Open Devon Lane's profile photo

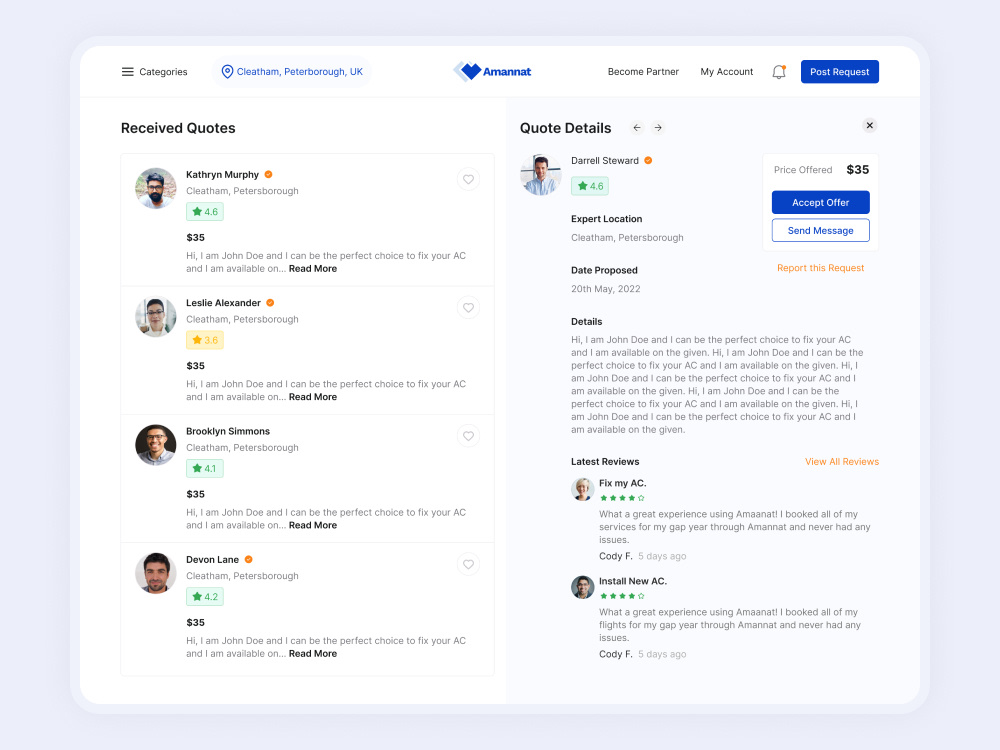point(156,573)
